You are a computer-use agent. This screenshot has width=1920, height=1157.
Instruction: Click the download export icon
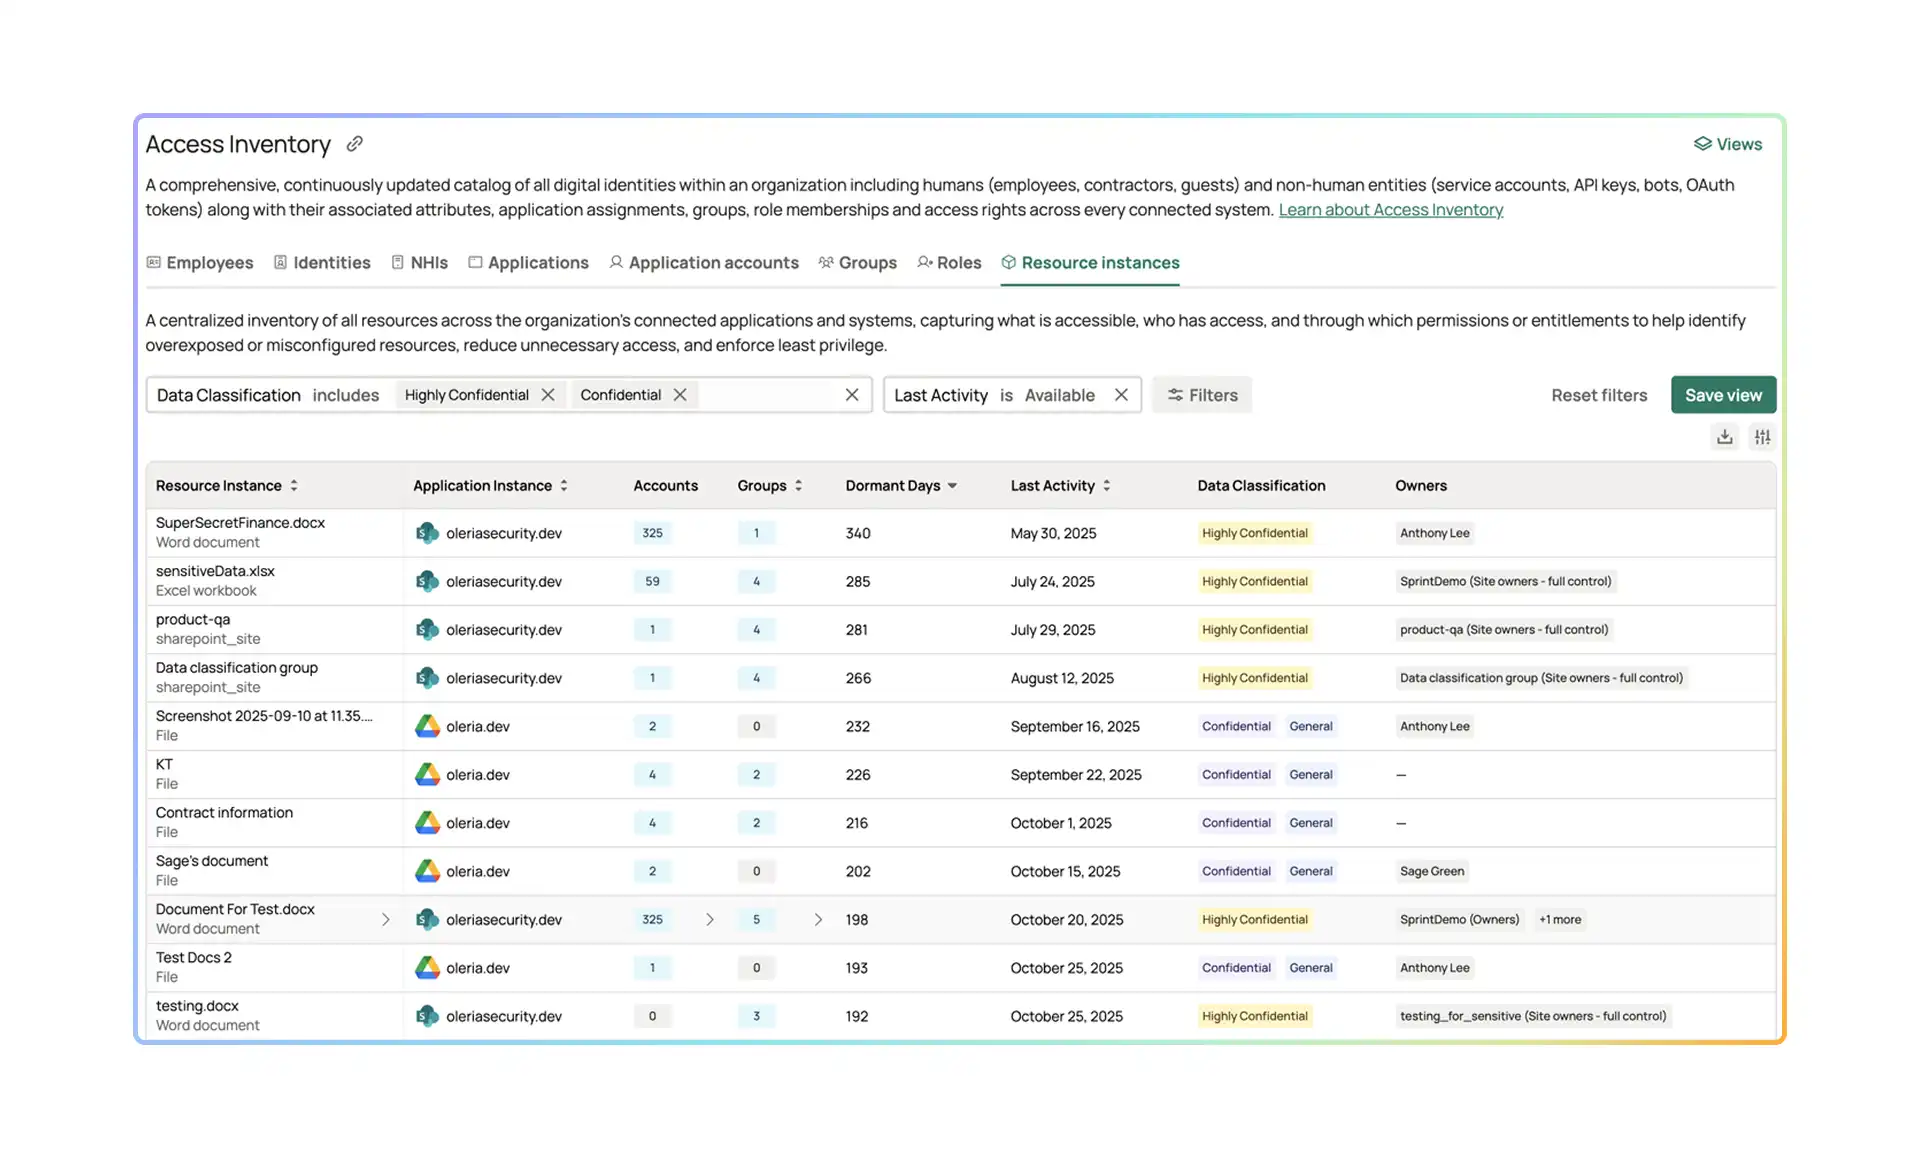click(1724, 437)
